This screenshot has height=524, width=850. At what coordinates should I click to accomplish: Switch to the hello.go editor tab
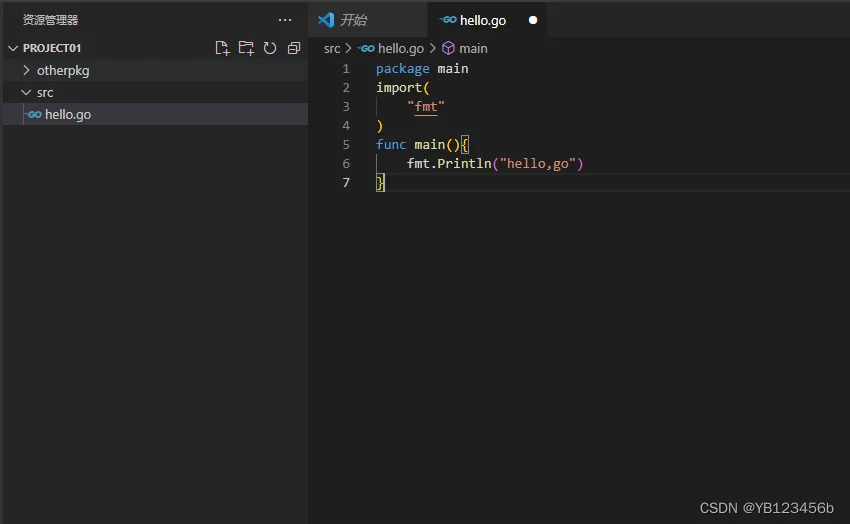[487, 20]
